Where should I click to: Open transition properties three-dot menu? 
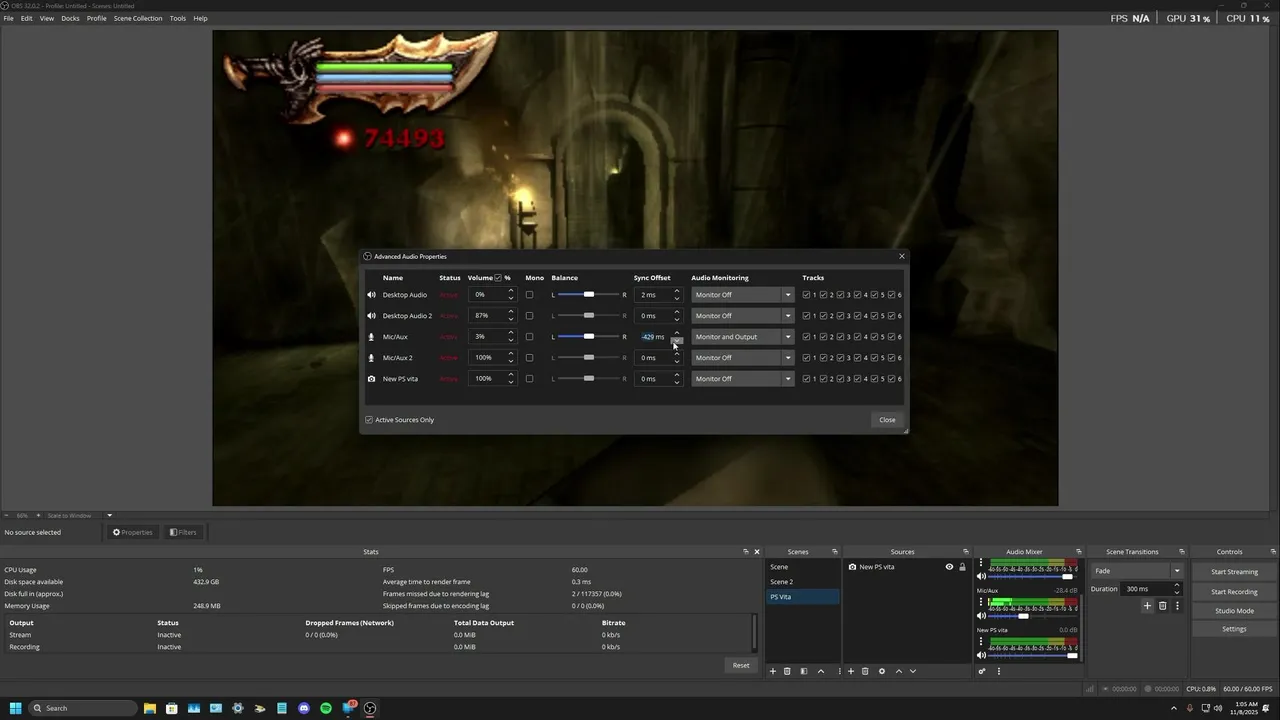coord(1177,606)
